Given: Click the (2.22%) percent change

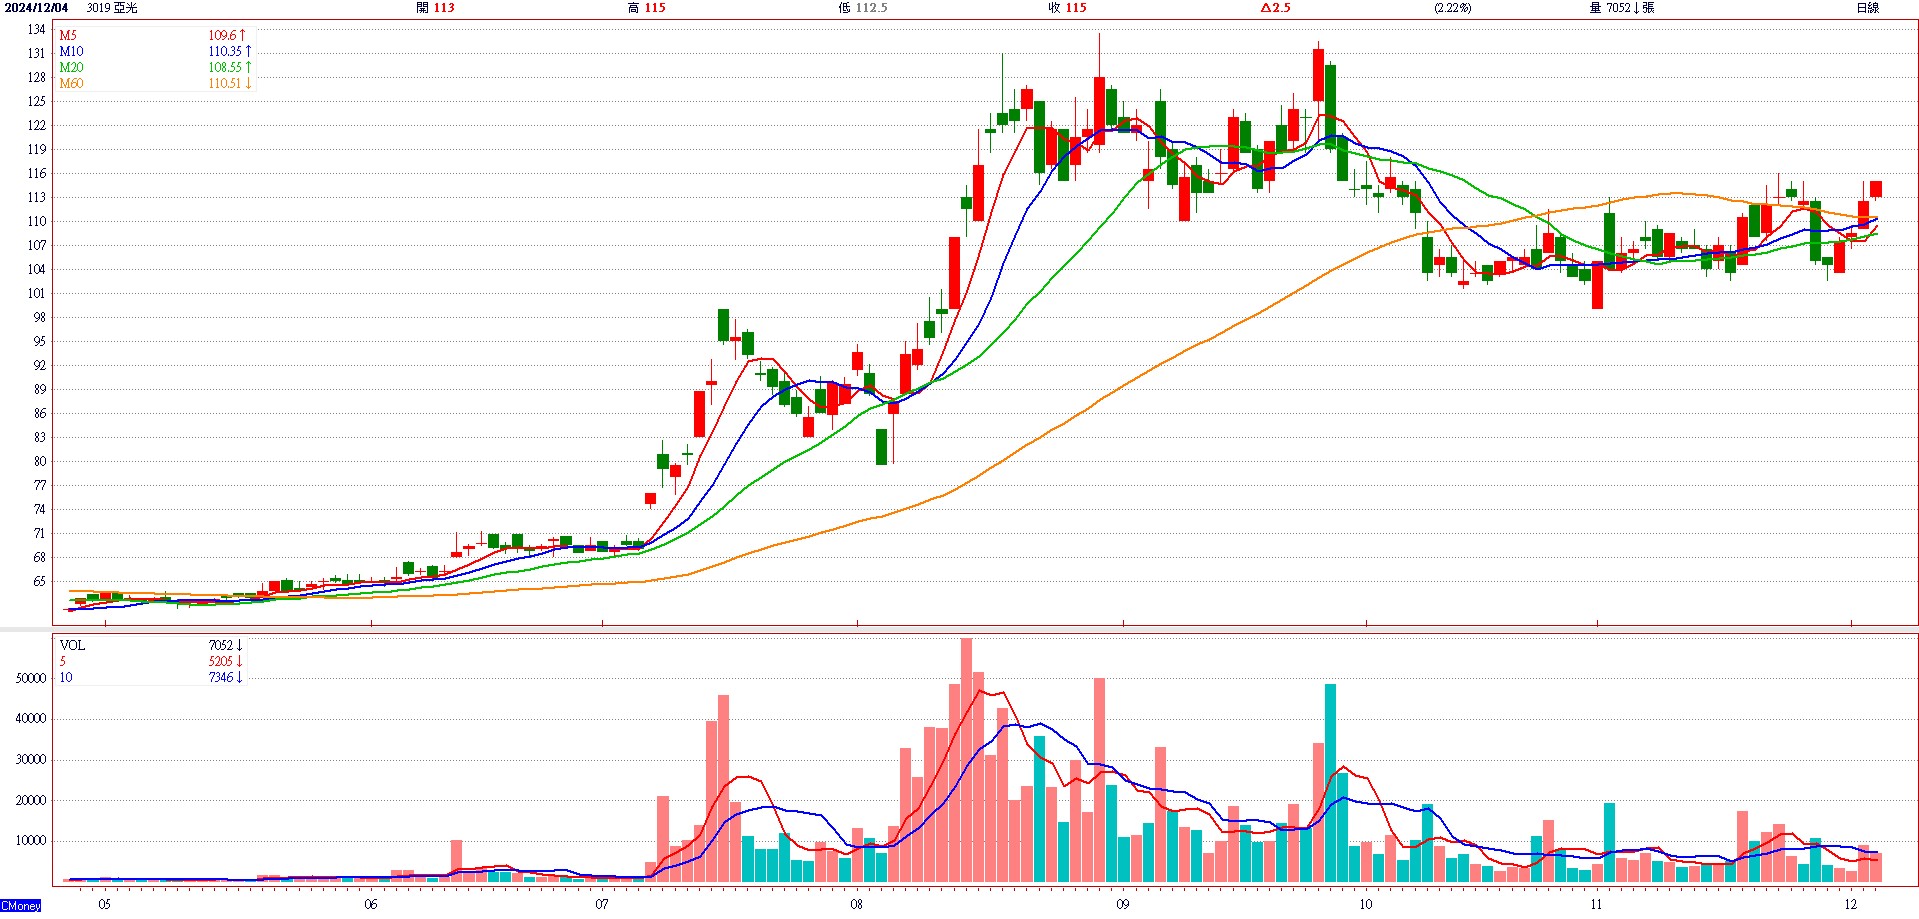Looking at the screenshot, I should tap(1452, 8).
